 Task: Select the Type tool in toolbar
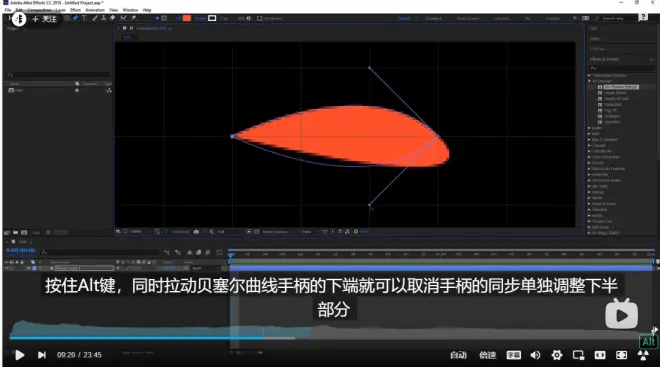(x=84, y=18)
